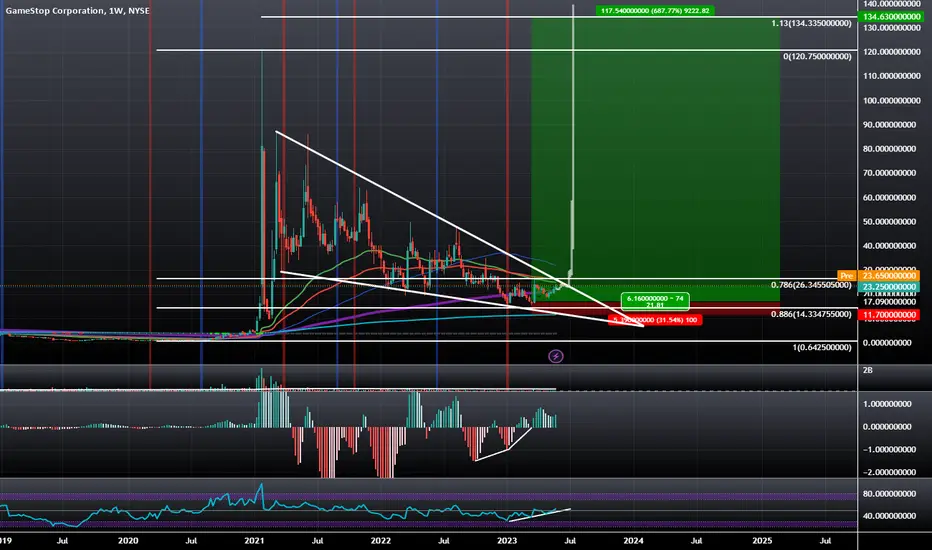Click the green 134.630000000 price axis tag
The width and height of the screenshot is (932, 550).
pos(890,17)
